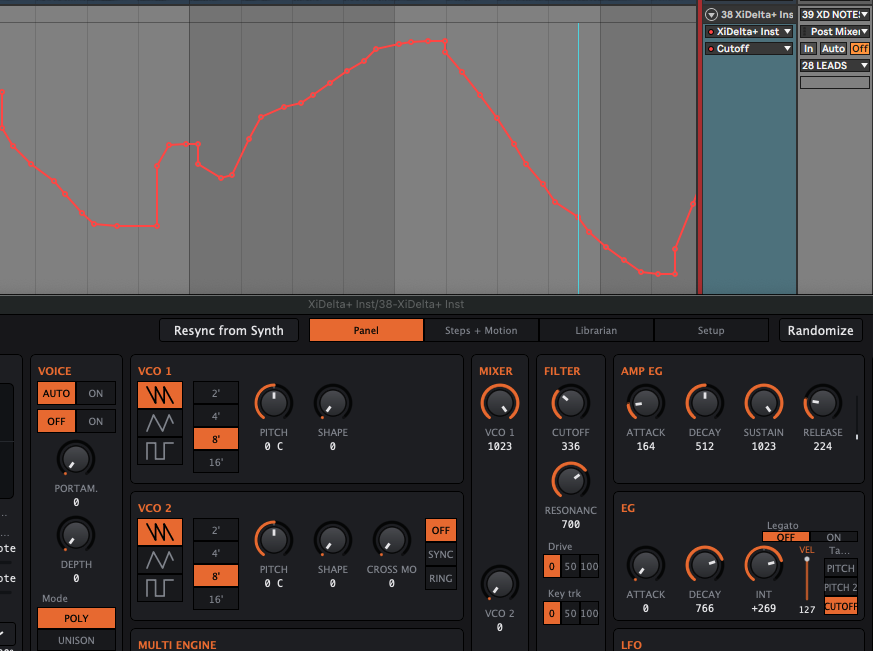Collapse the 38 XiDelta+ Ins track
Screen dimensions: 873x651
(711, 14)
